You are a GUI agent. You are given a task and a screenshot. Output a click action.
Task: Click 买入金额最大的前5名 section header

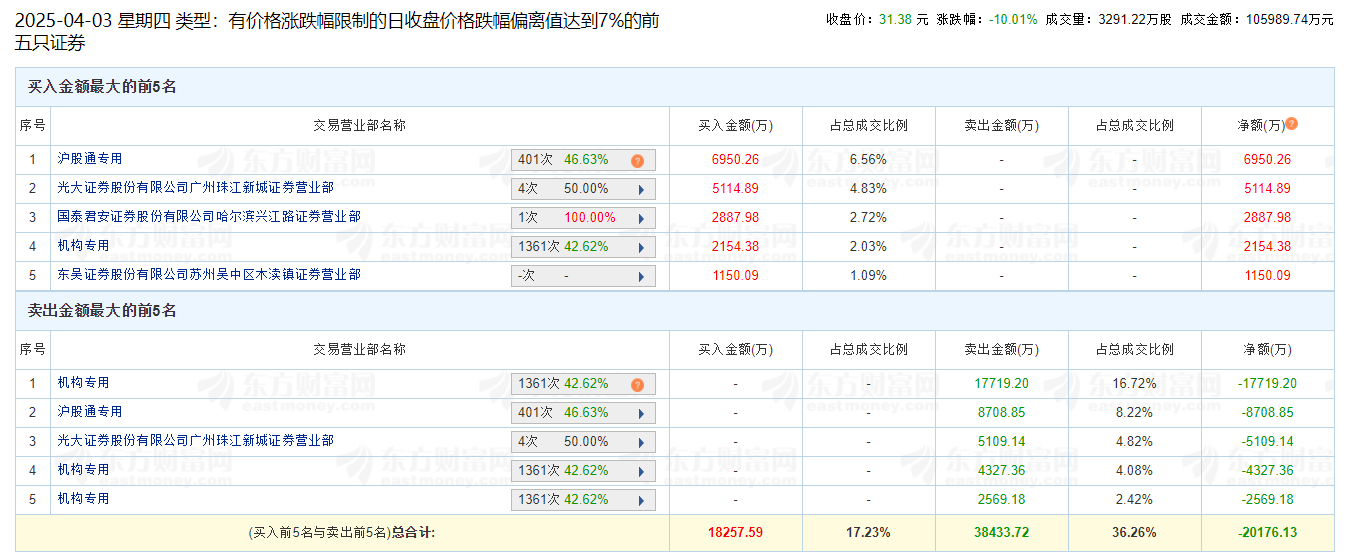click(102, 87)
